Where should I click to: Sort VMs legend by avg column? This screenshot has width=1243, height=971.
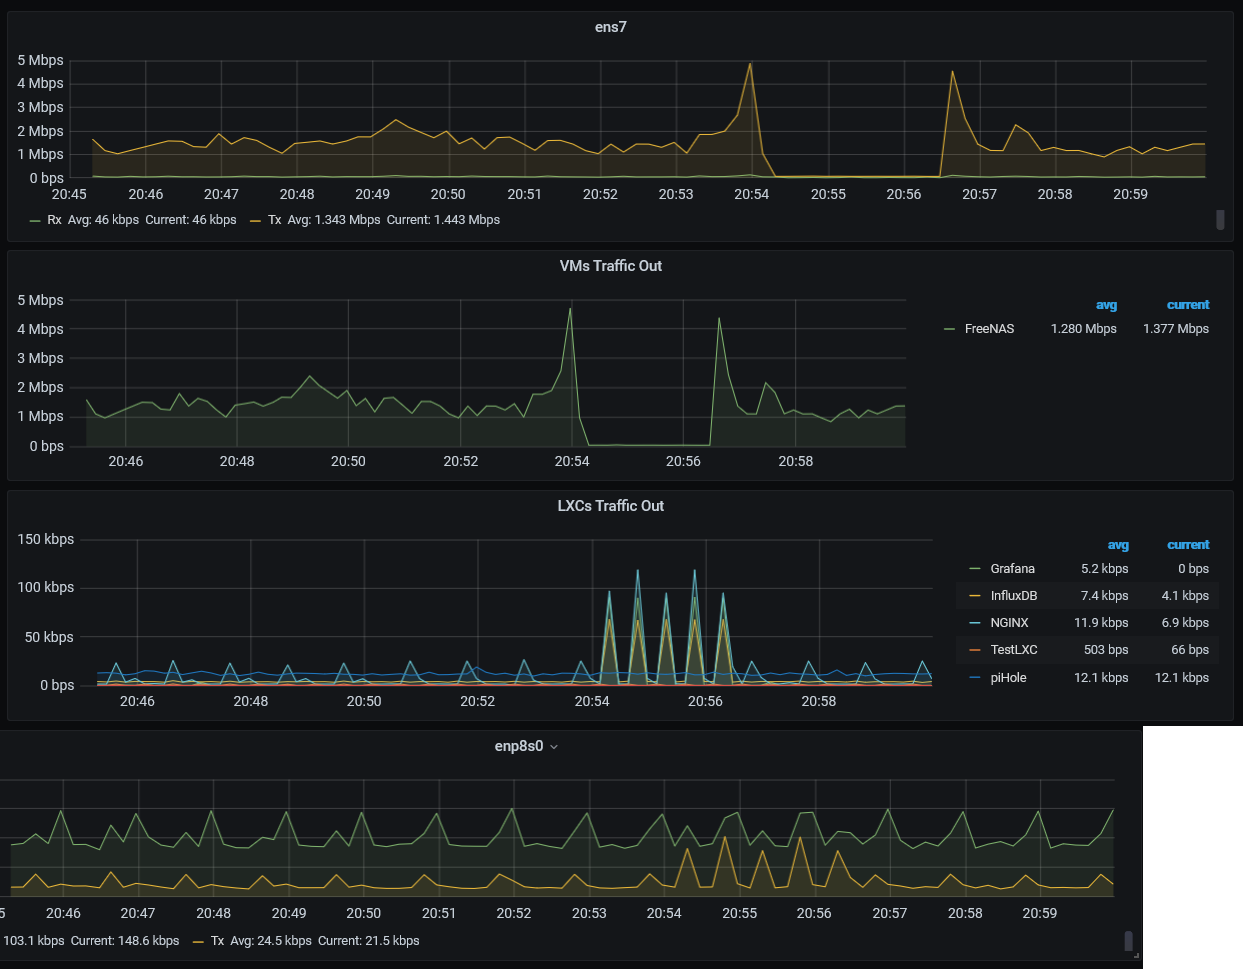pos(1106,305)
